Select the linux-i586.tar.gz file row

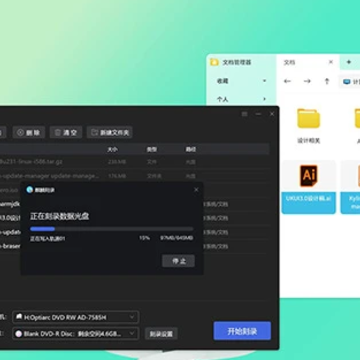[x=134, y=162]
